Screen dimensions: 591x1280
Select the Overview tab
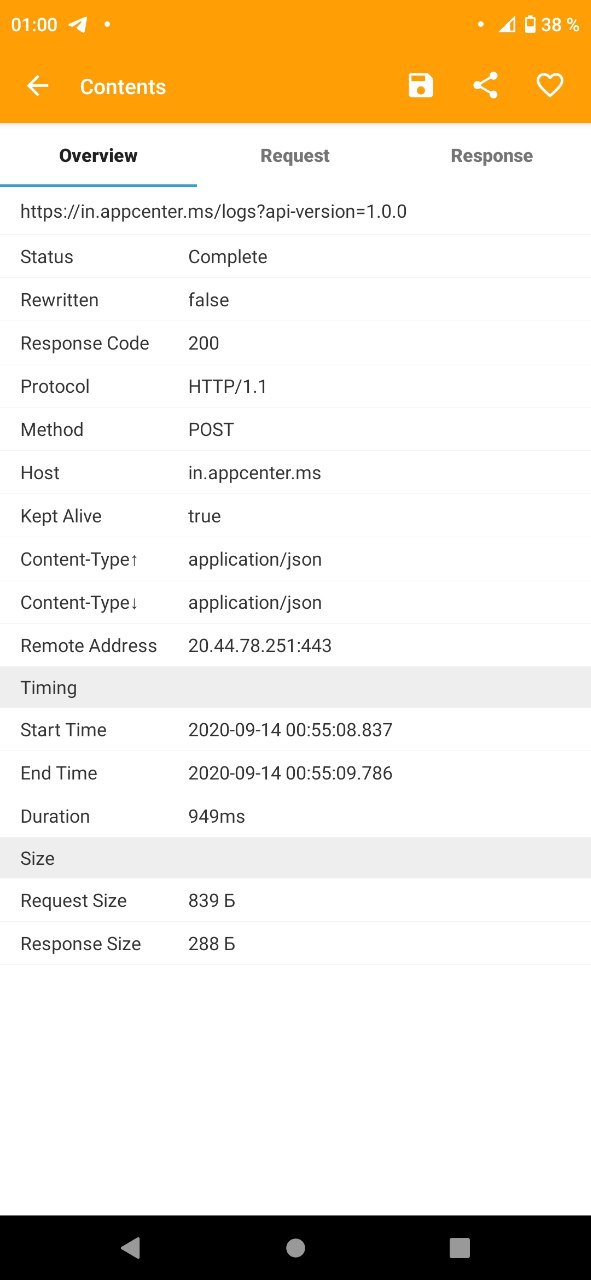(x=98, y=156)
